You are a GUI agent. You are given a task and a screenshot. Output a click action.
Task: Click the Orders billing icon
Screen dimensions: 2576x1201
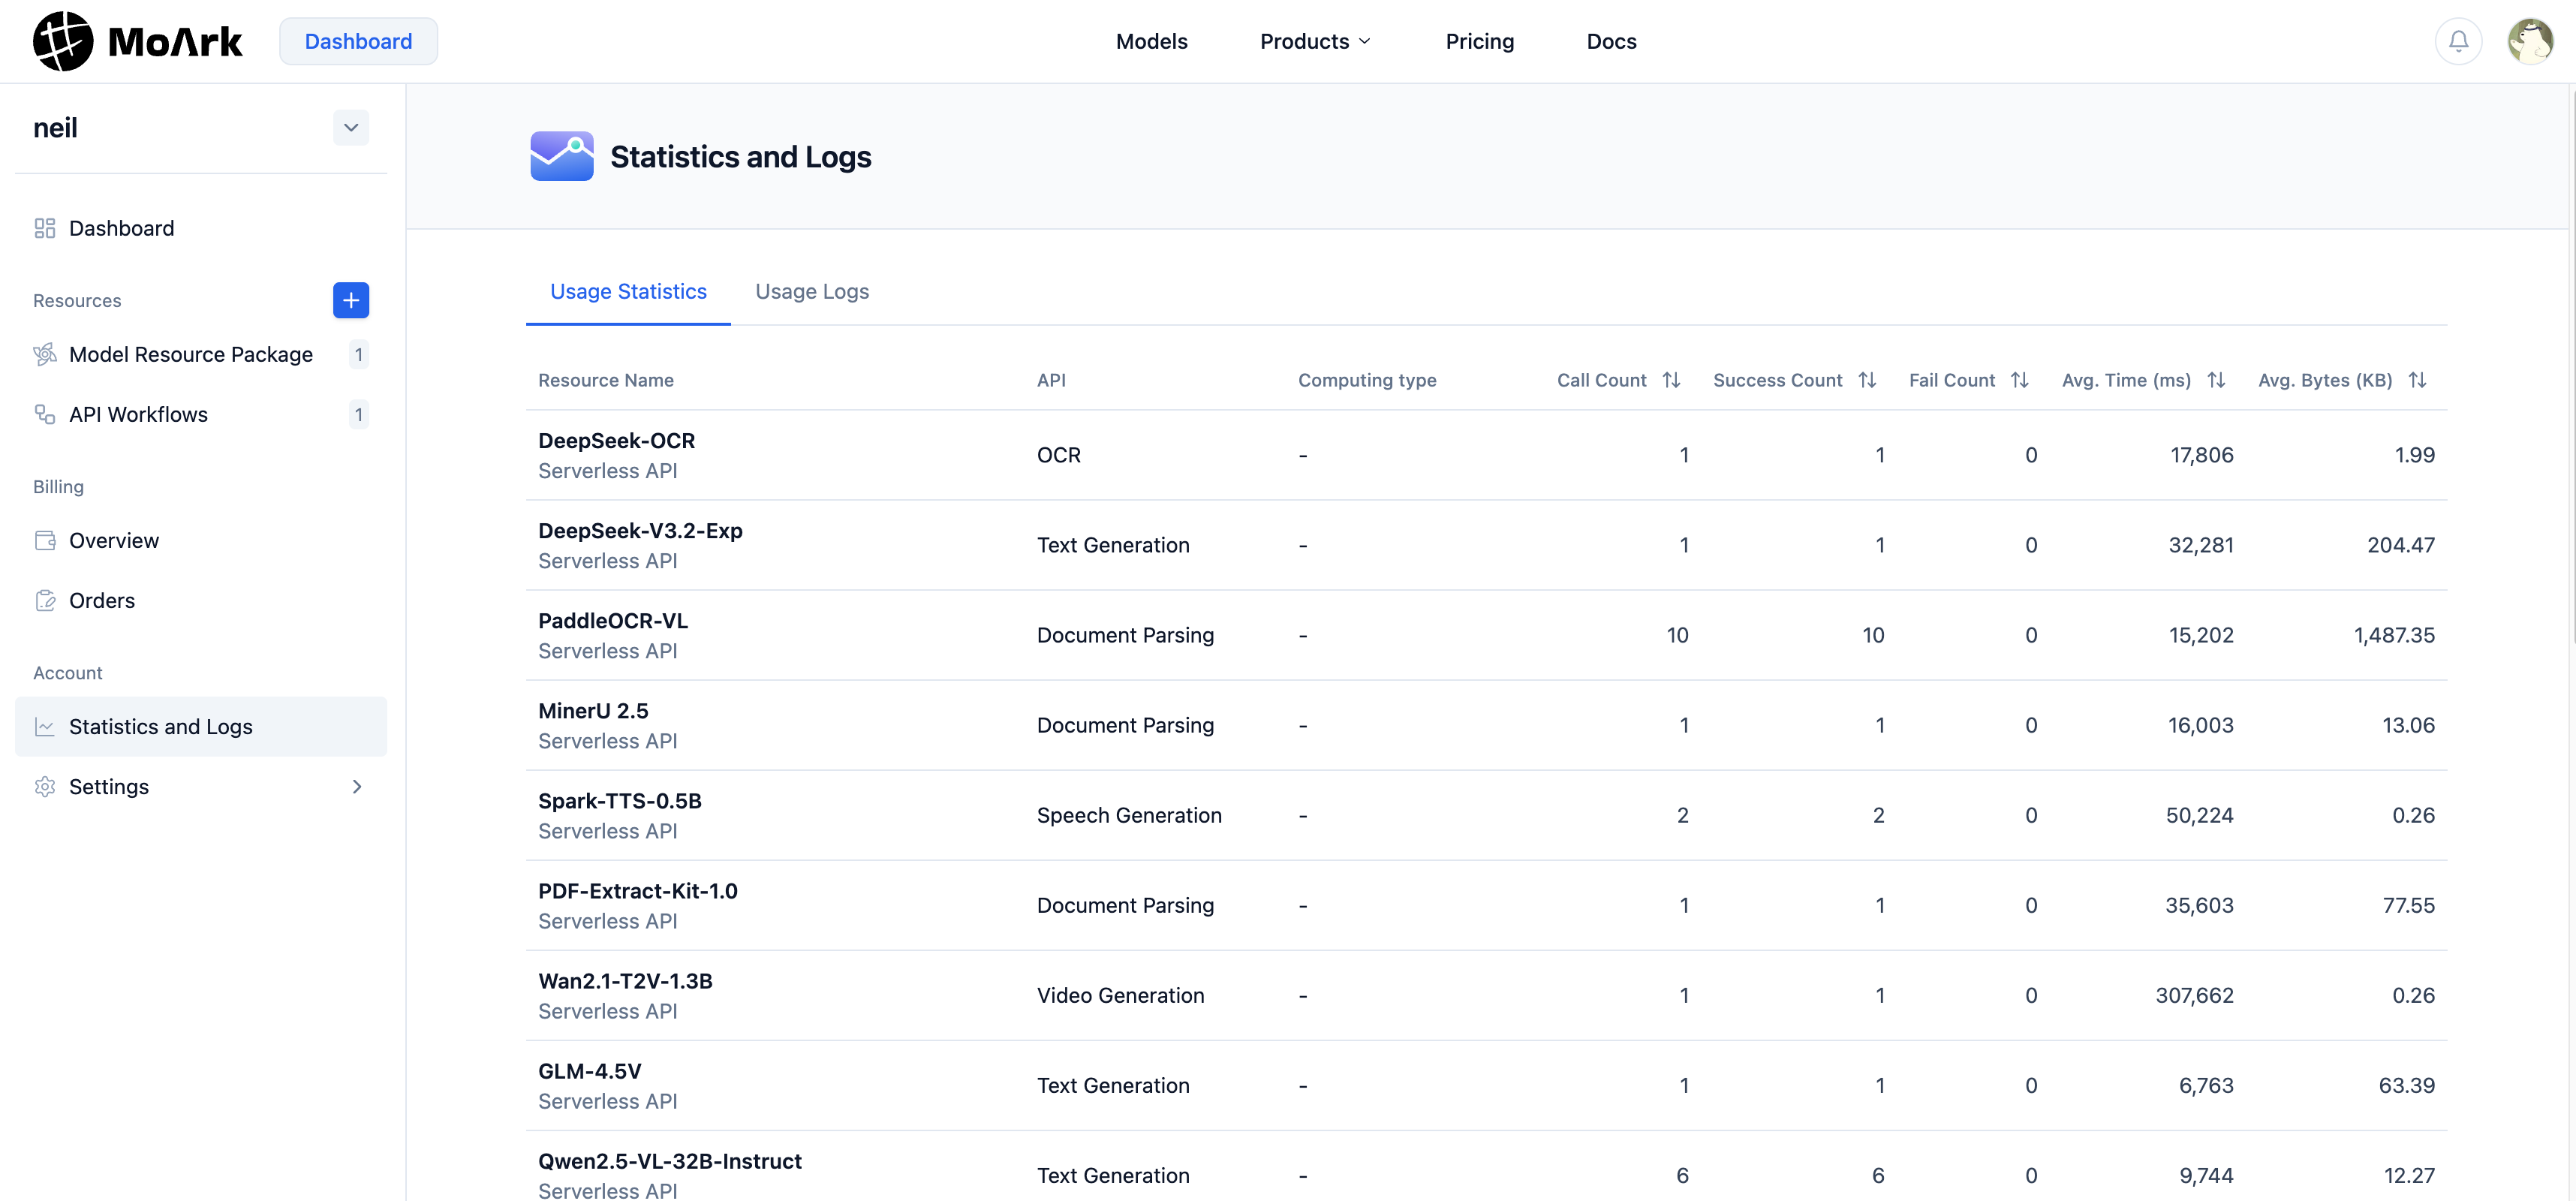coord(45,601)
